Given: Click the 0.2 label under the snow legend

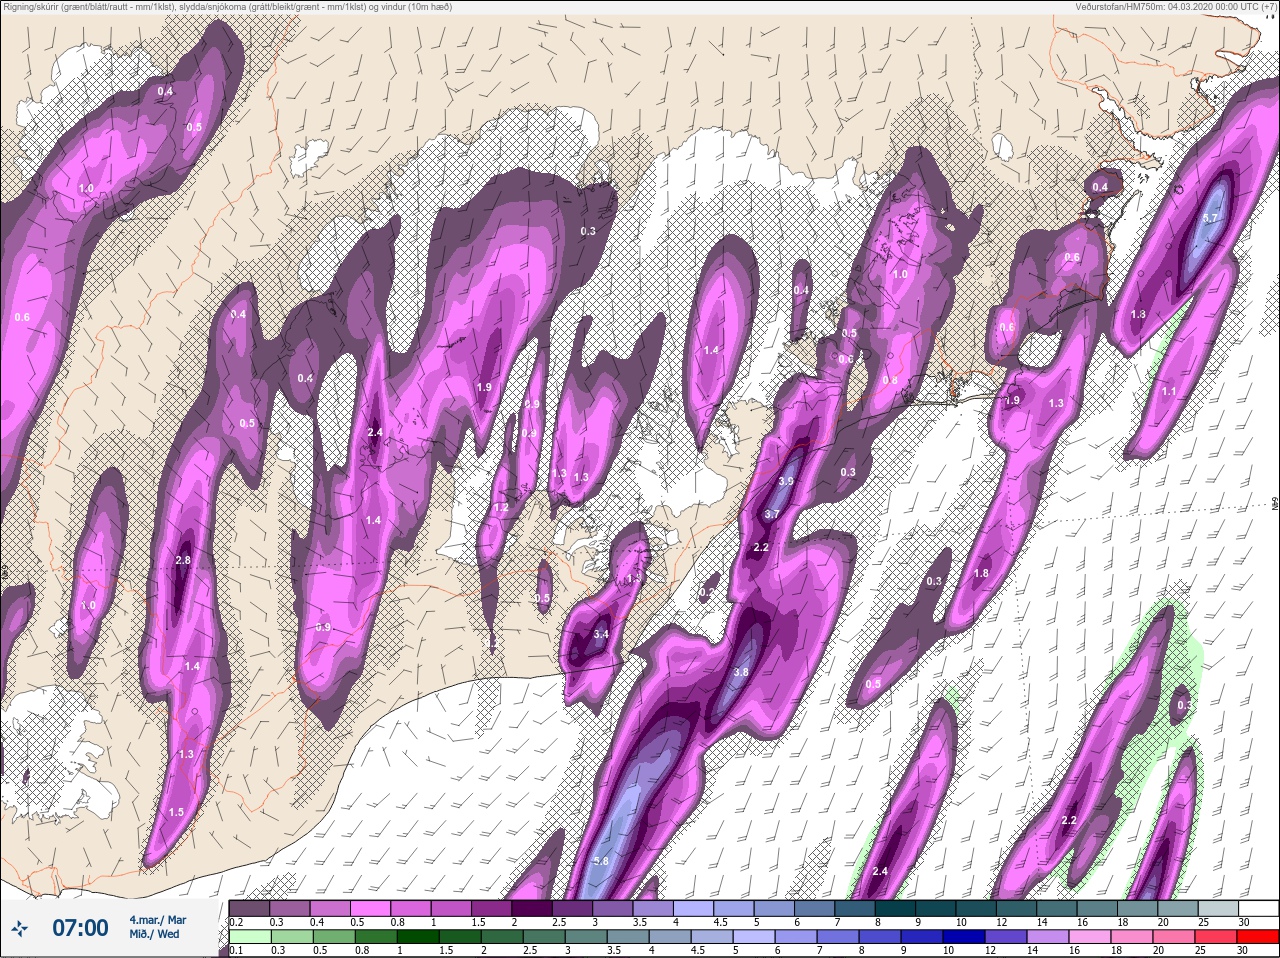Looking at the screenshot, I should coord(236,920).
